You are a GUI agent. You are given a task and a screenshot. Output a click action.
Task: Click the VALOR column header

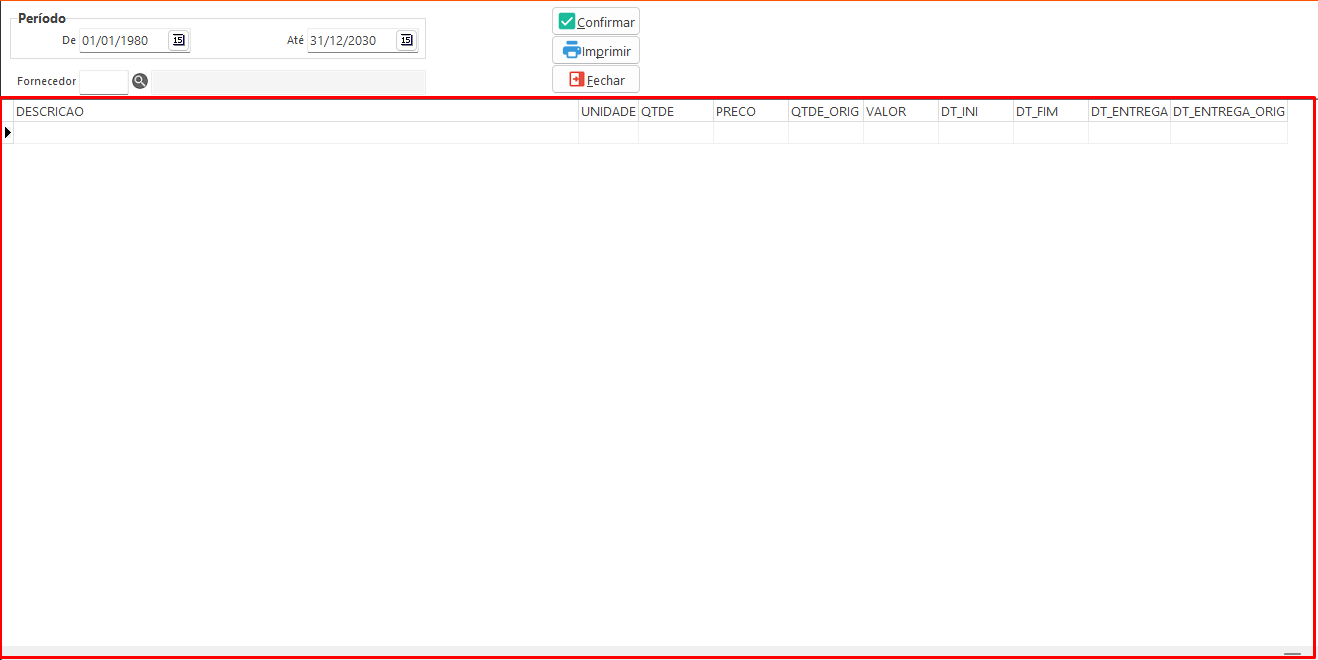pyautogui.click(x=900, y=112)
